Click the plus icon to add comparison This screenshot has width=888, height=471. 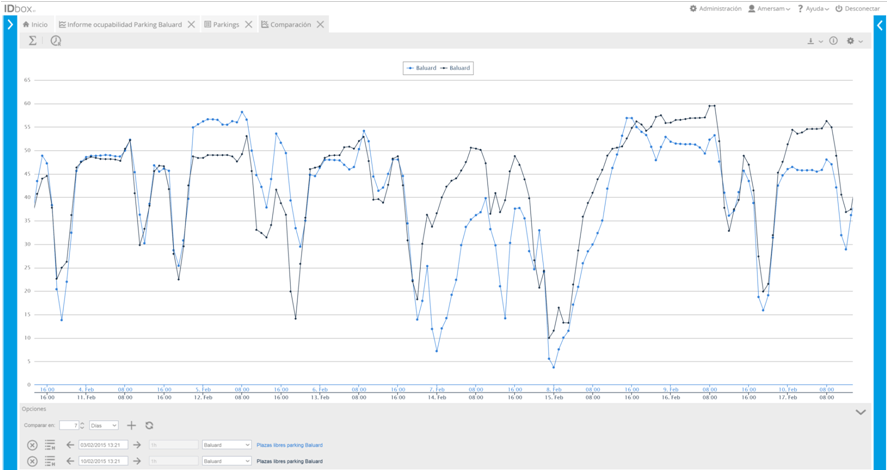pos(131,426)
